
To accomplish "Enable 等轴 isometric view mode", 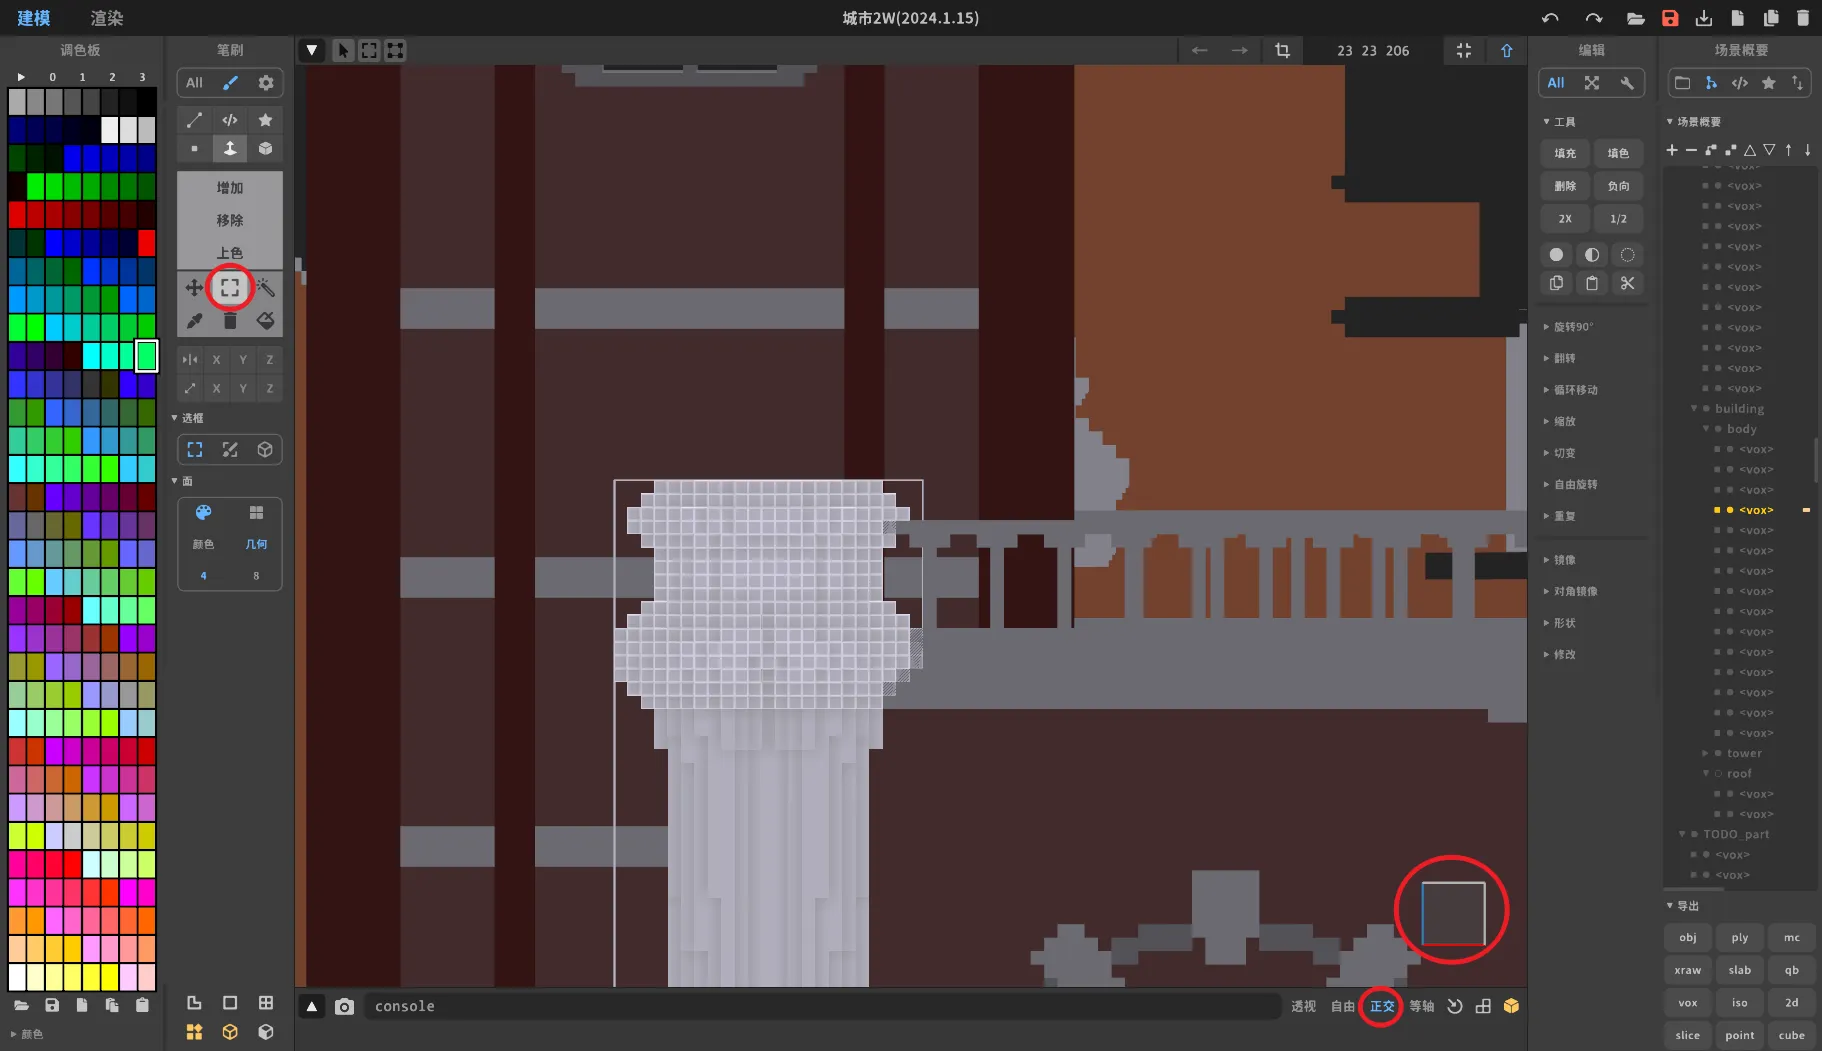I will click(x=1421, y=1006).
